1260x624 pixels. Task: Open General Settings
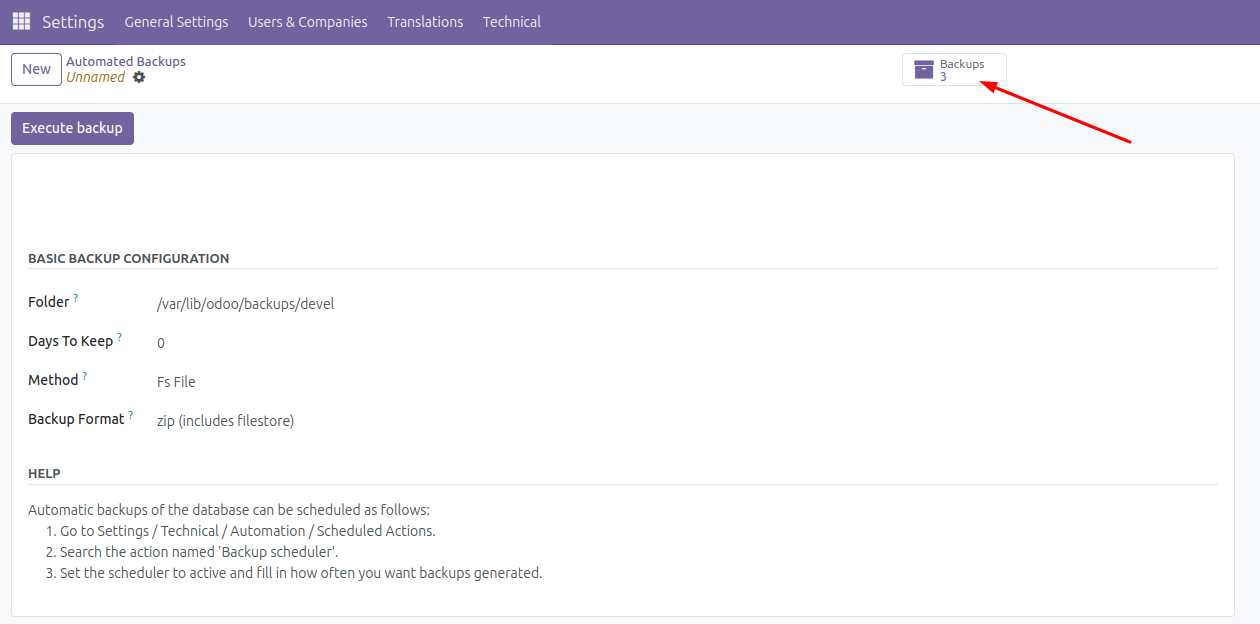coord(176,21)
